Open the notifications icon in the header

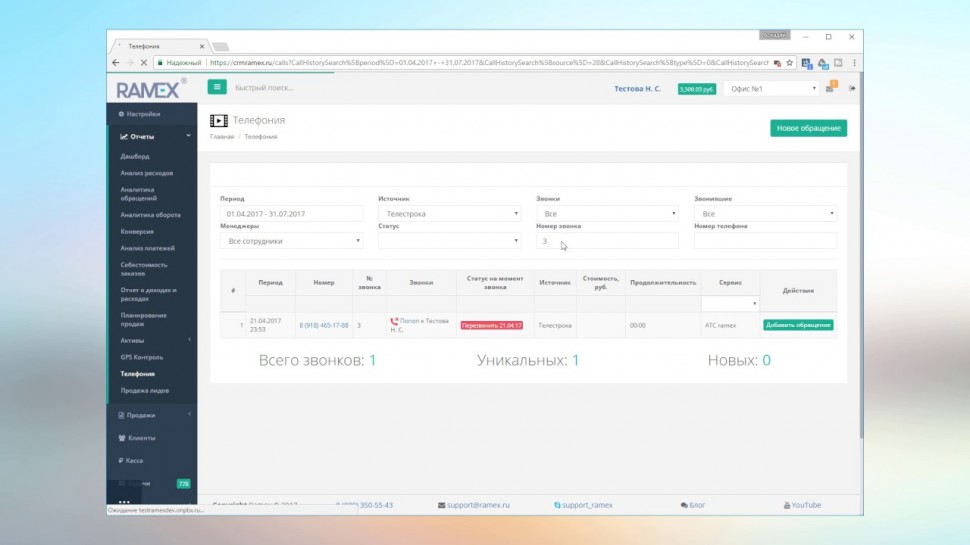[x=830, y=89]
